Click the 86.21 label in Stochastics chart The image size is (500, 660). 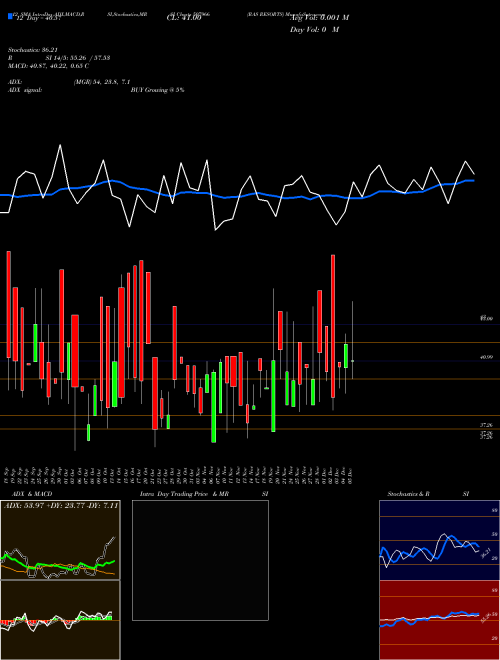coord(485,553)
